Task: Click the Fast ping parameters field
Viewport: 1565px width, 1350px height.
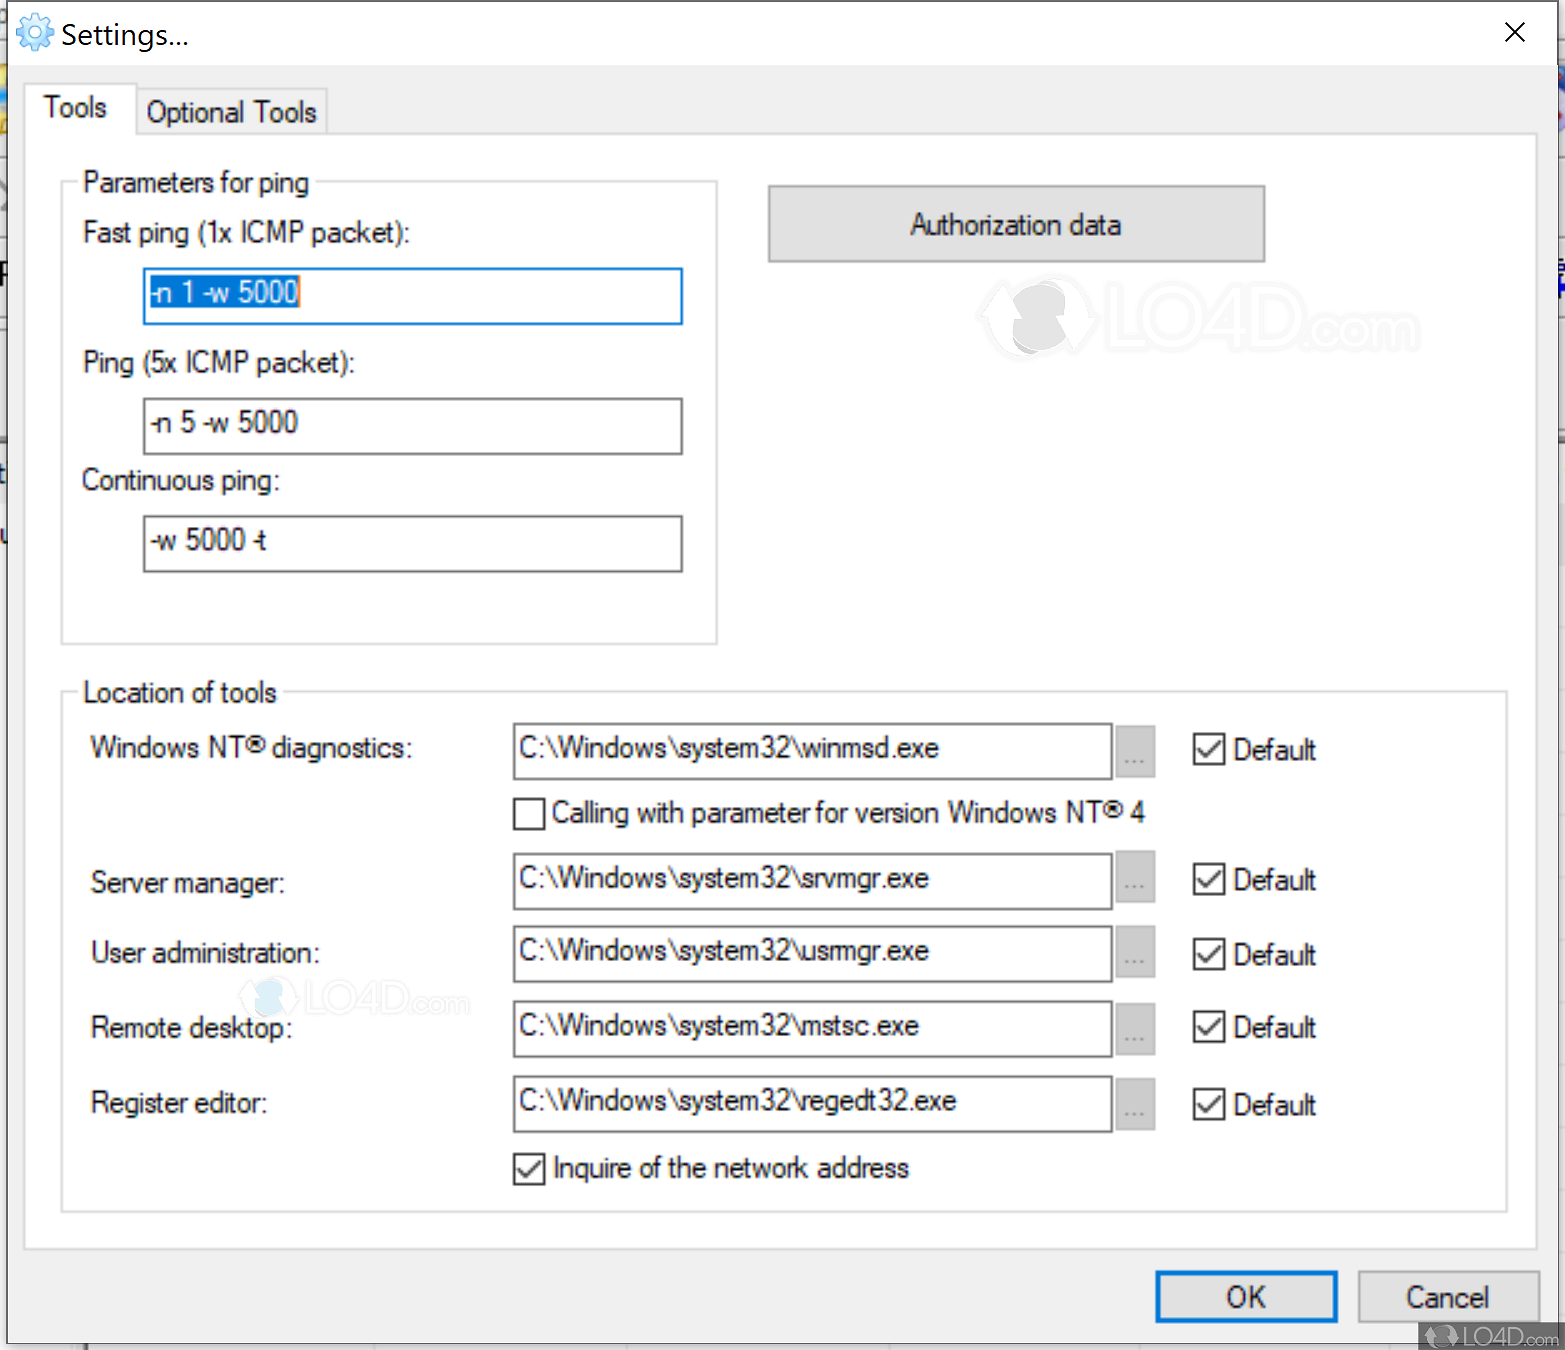Action: pyautogui.click(x=412, y=296)
